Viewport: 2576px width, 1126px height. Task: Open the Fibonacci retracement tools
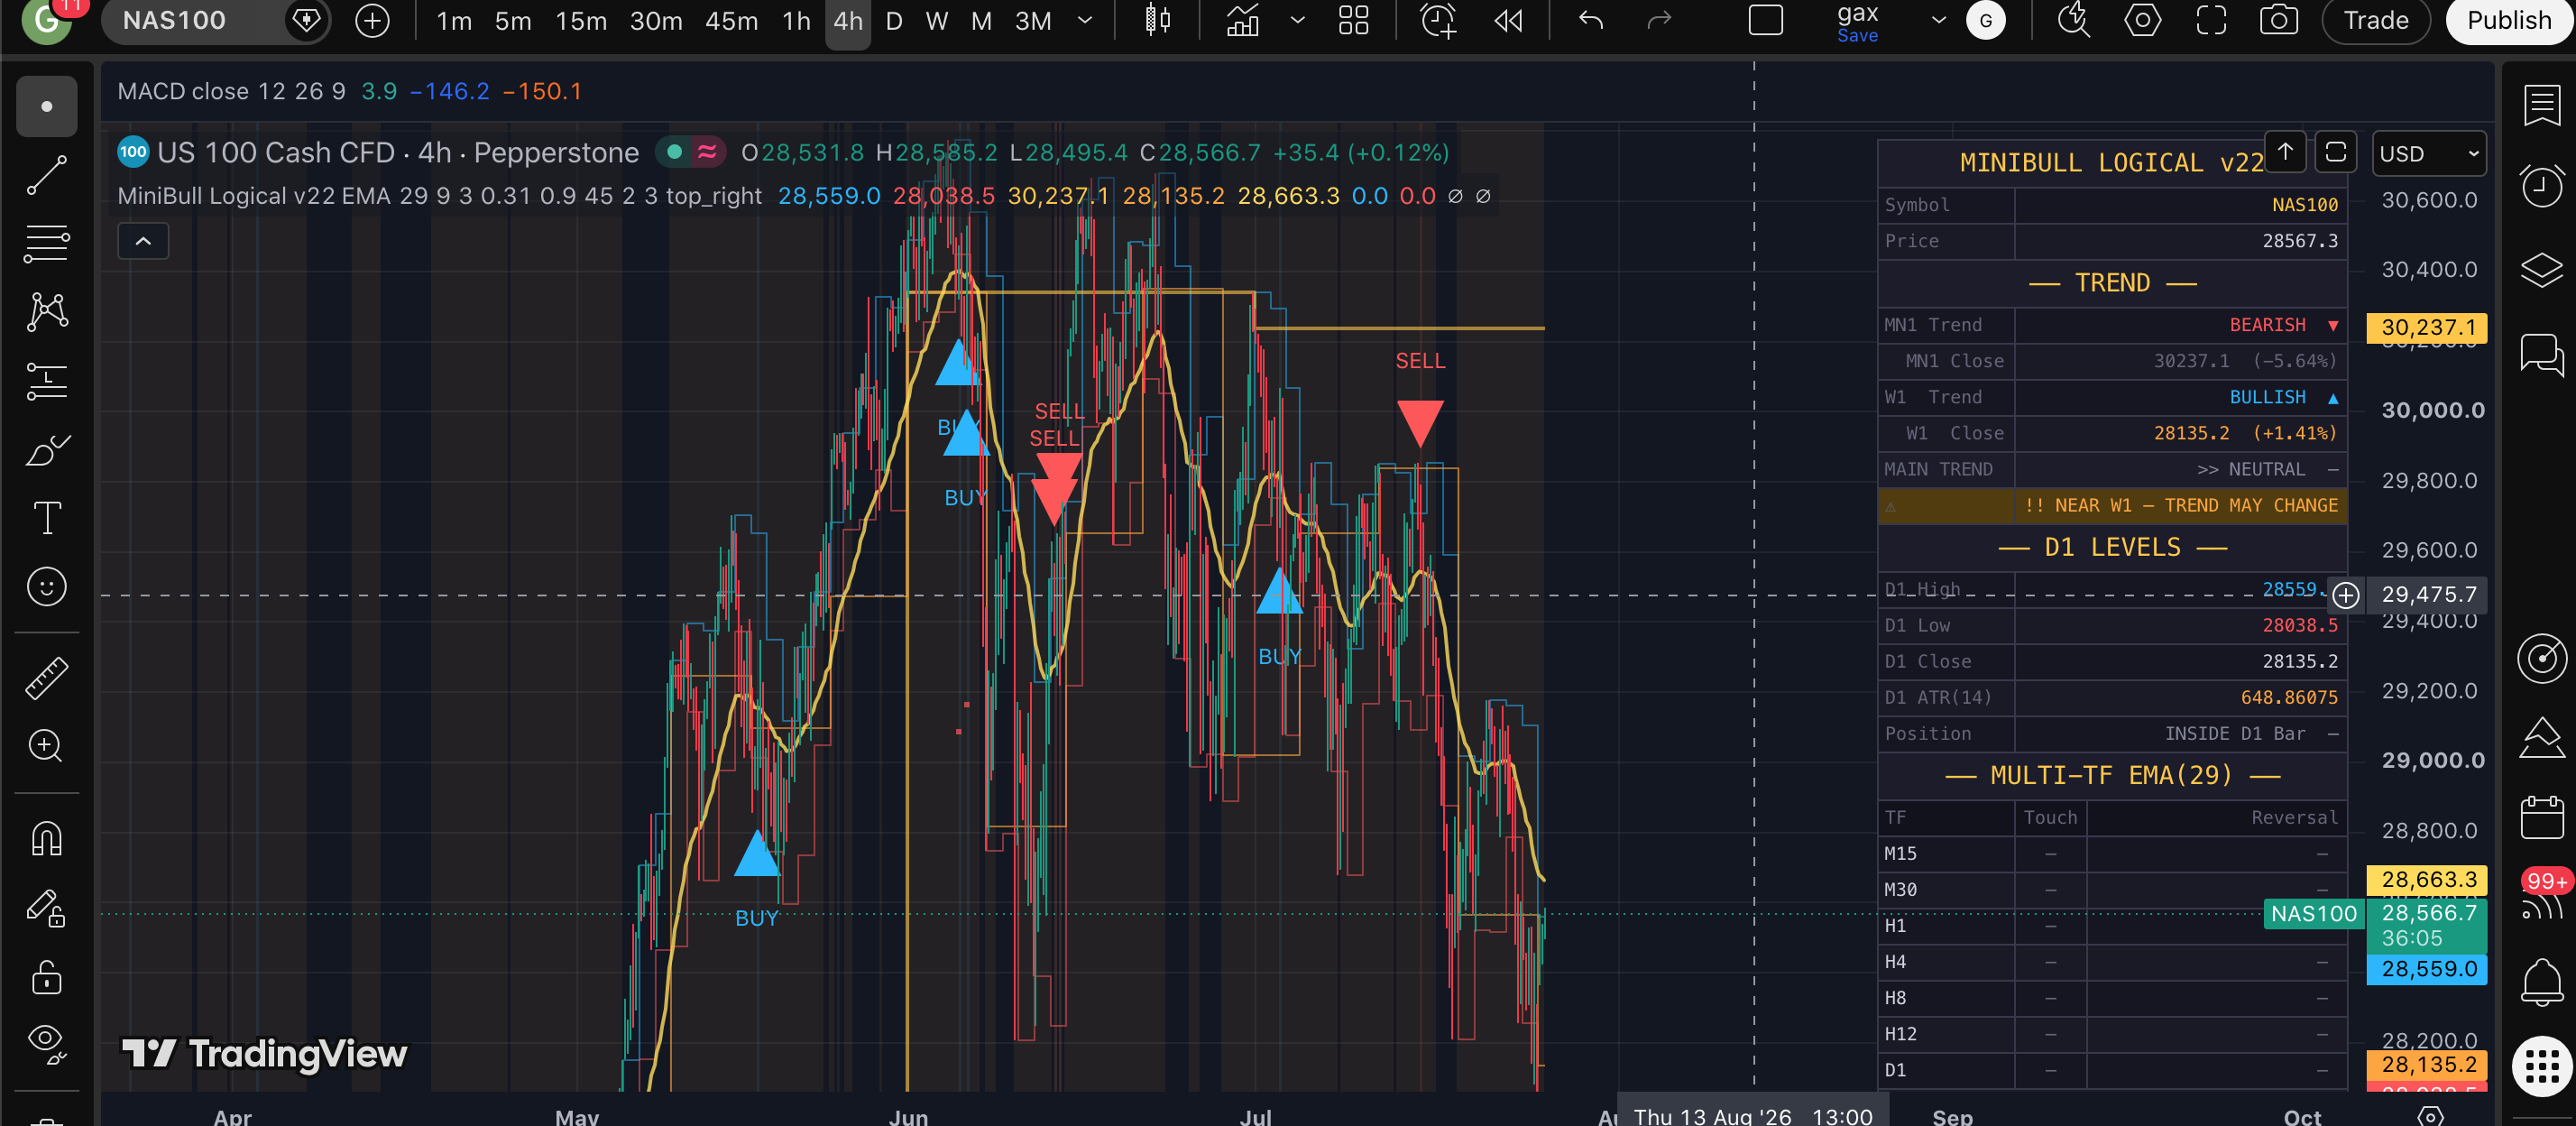tap(46, 243)
